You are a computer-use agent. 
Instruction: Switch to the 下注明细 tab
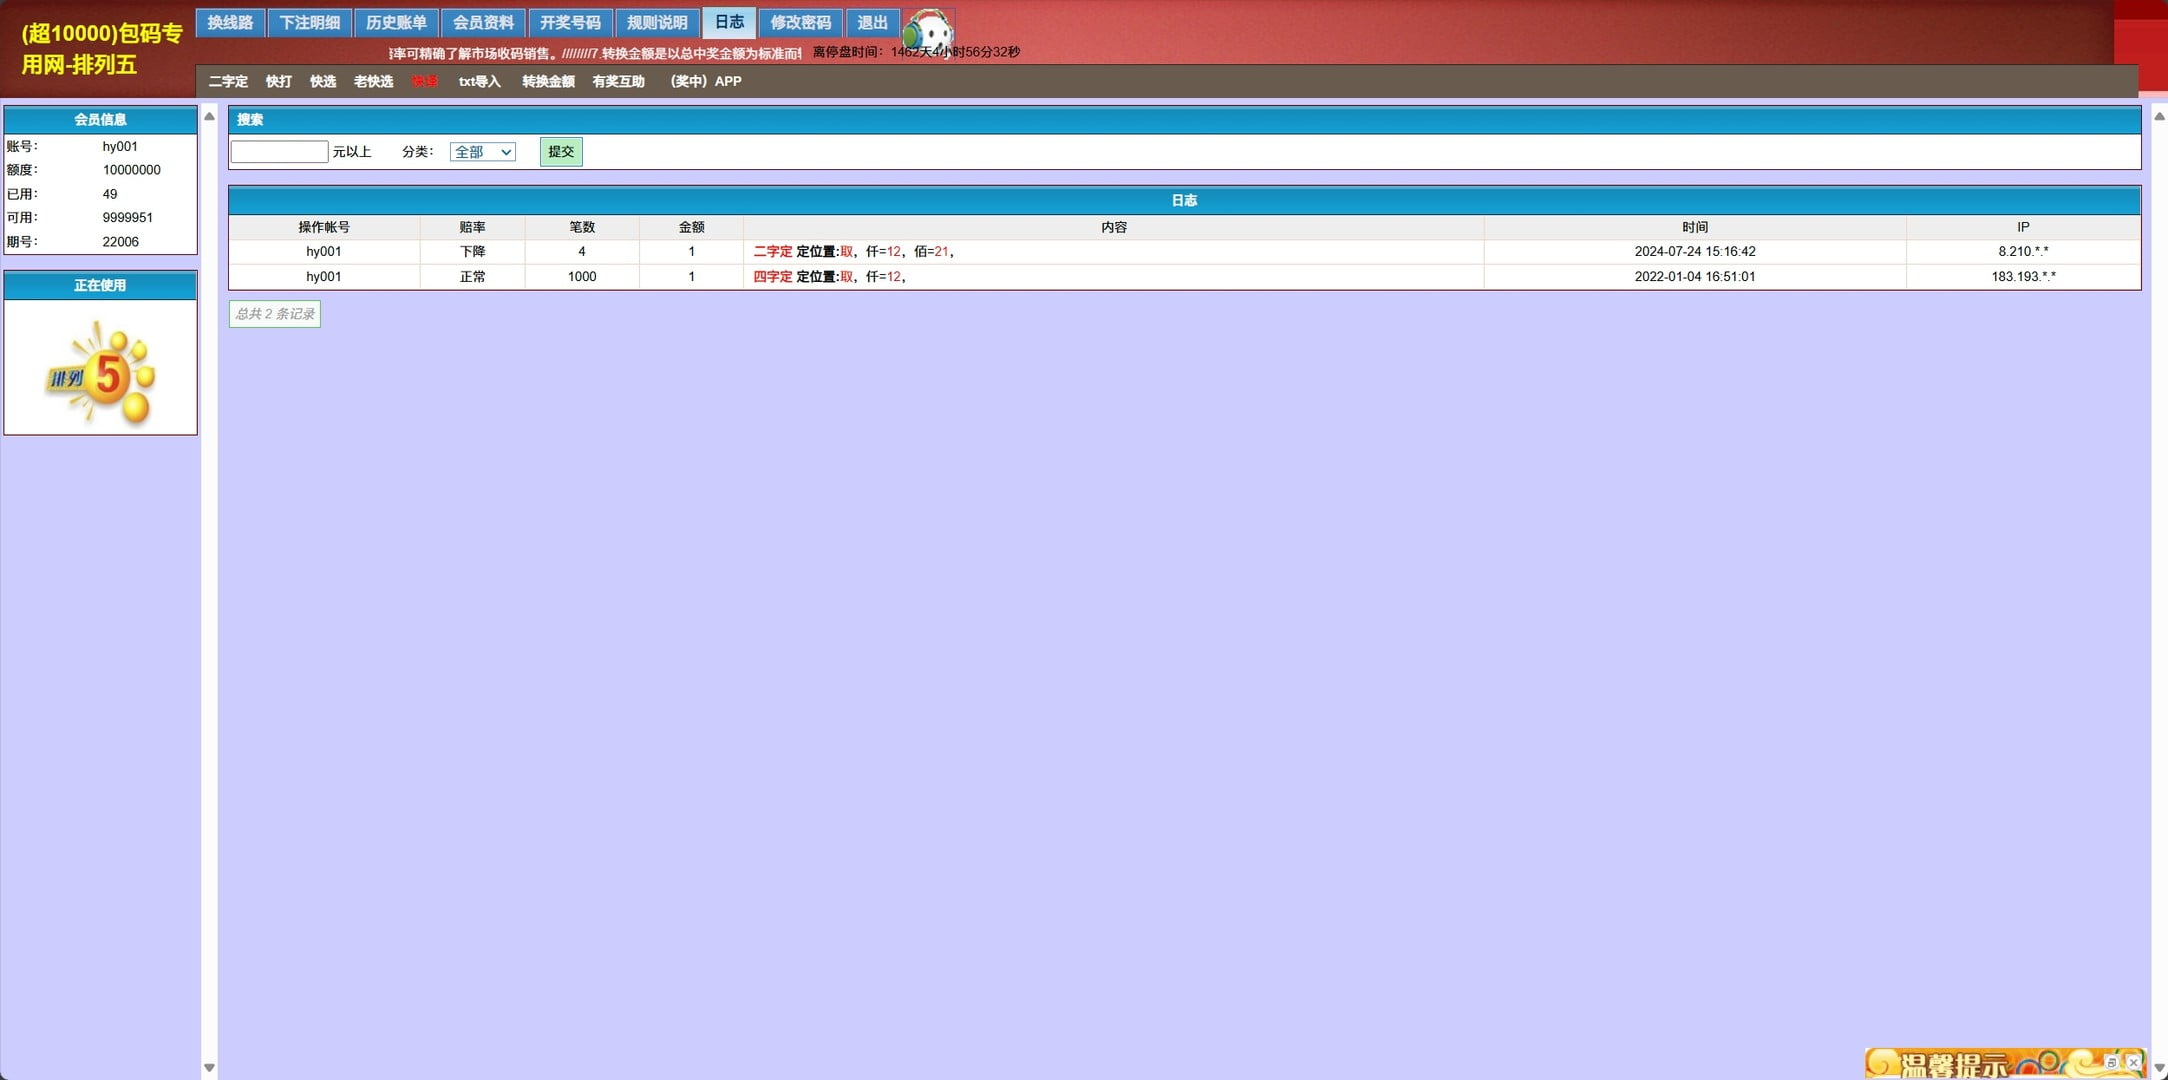point(309,22)
